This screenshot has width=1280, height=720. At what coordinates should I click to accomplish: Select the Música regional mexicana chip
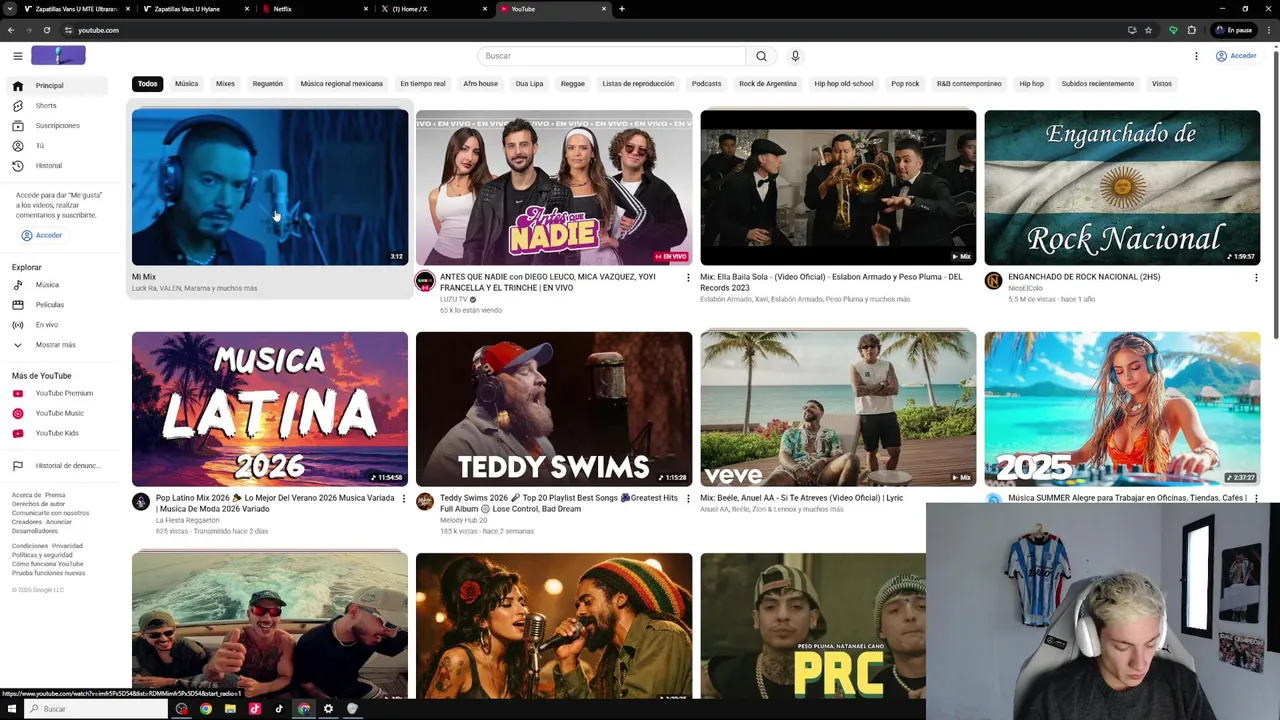[x=342, y=84]
